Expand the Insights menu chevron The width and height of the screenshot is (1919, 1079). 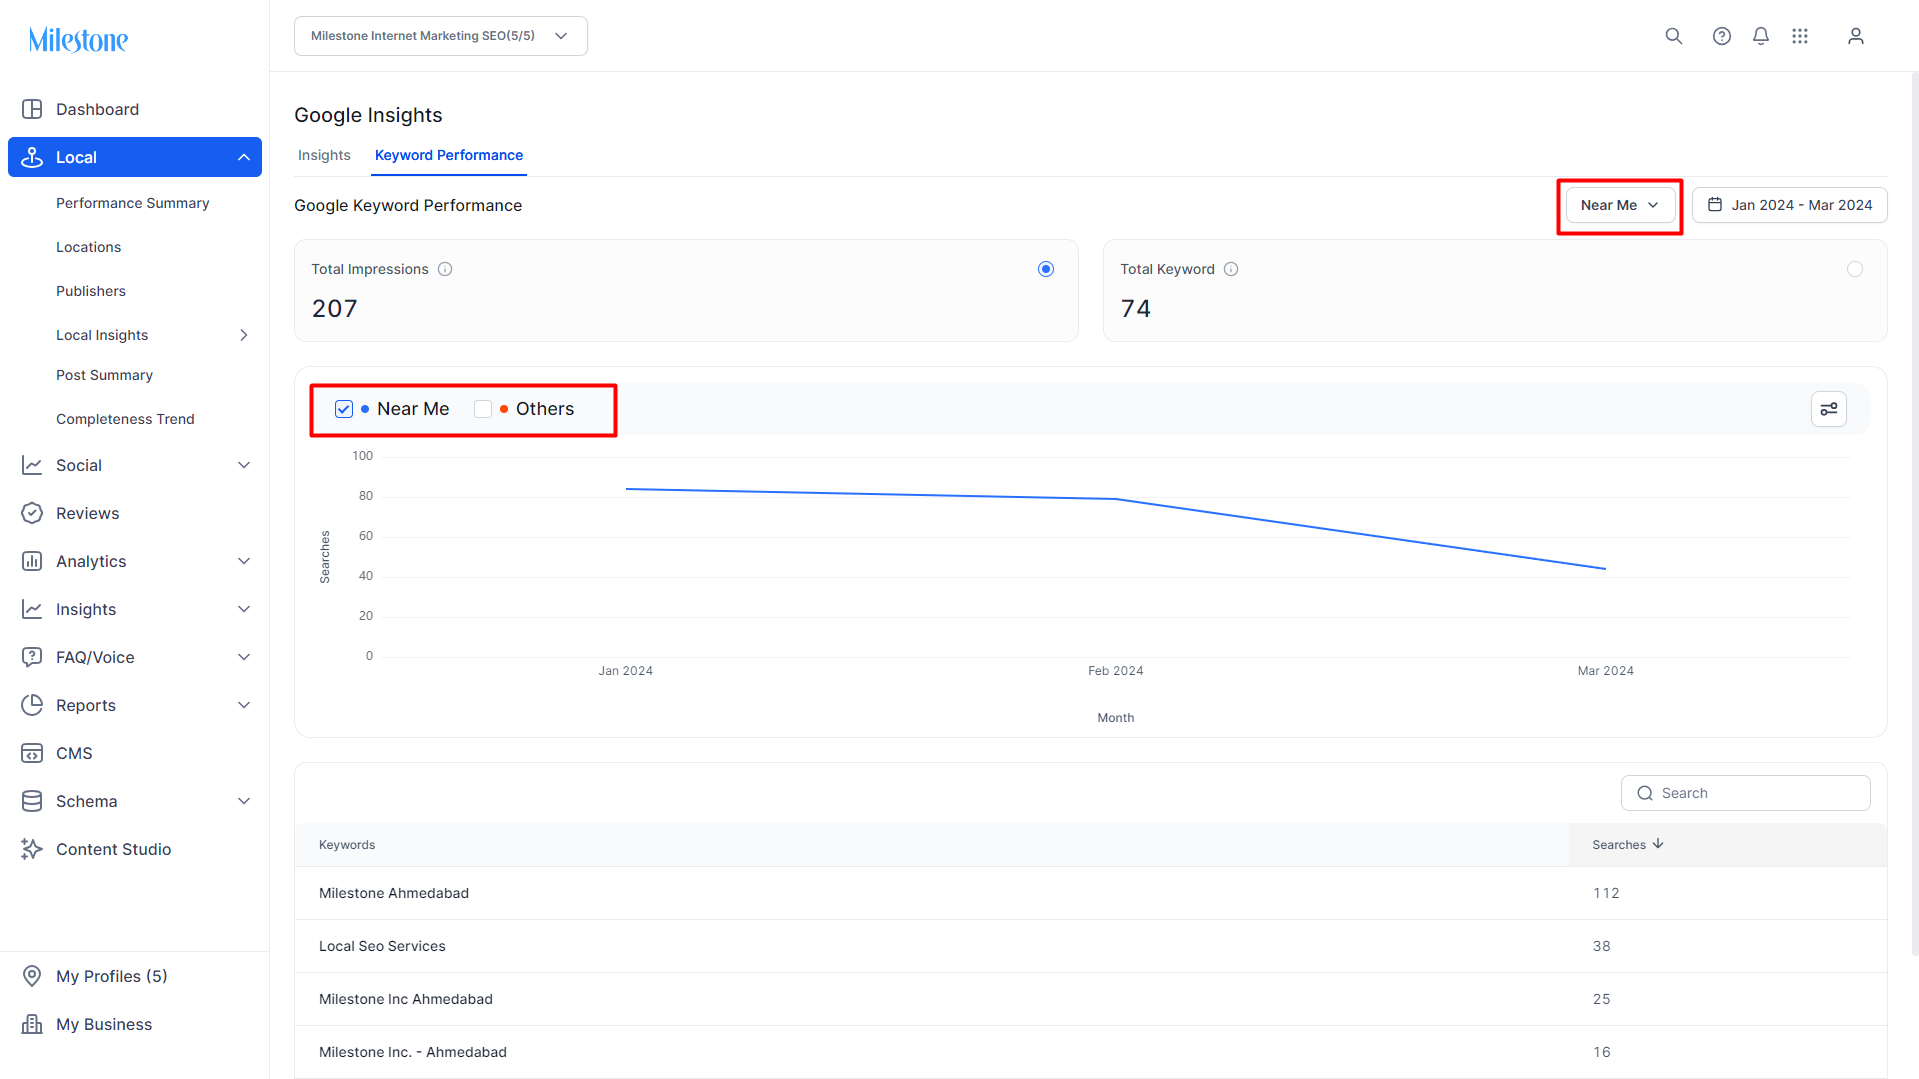coord(244,609)
